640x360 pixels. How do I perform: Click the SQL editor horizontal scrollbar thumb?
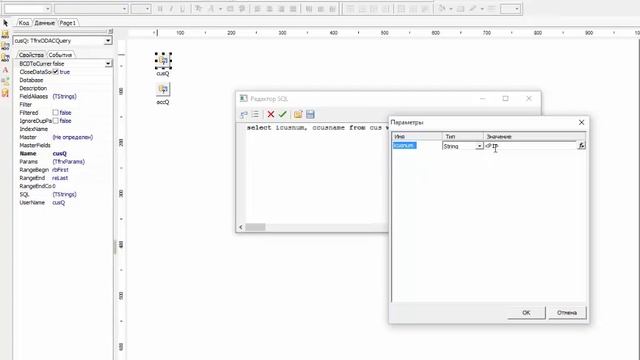click(x=255, y=227)
